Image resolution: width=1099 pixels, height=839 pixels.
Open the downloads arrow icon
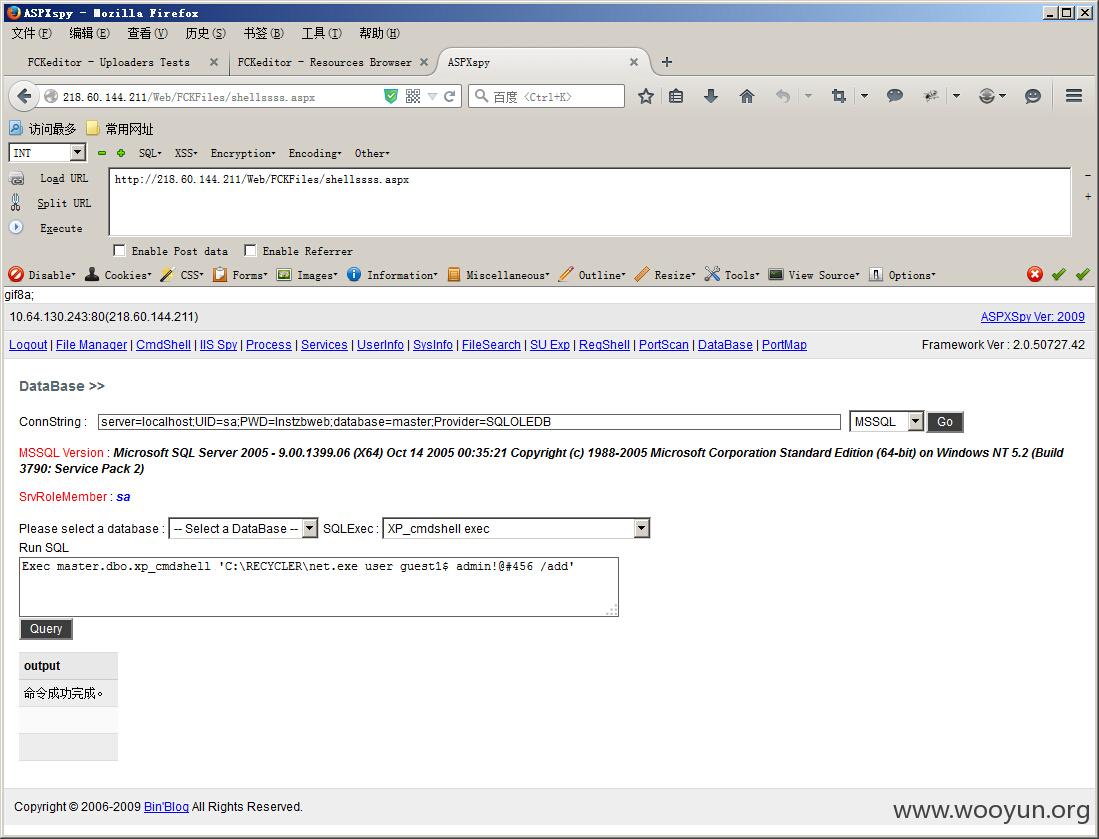click(x=711, y=96)
